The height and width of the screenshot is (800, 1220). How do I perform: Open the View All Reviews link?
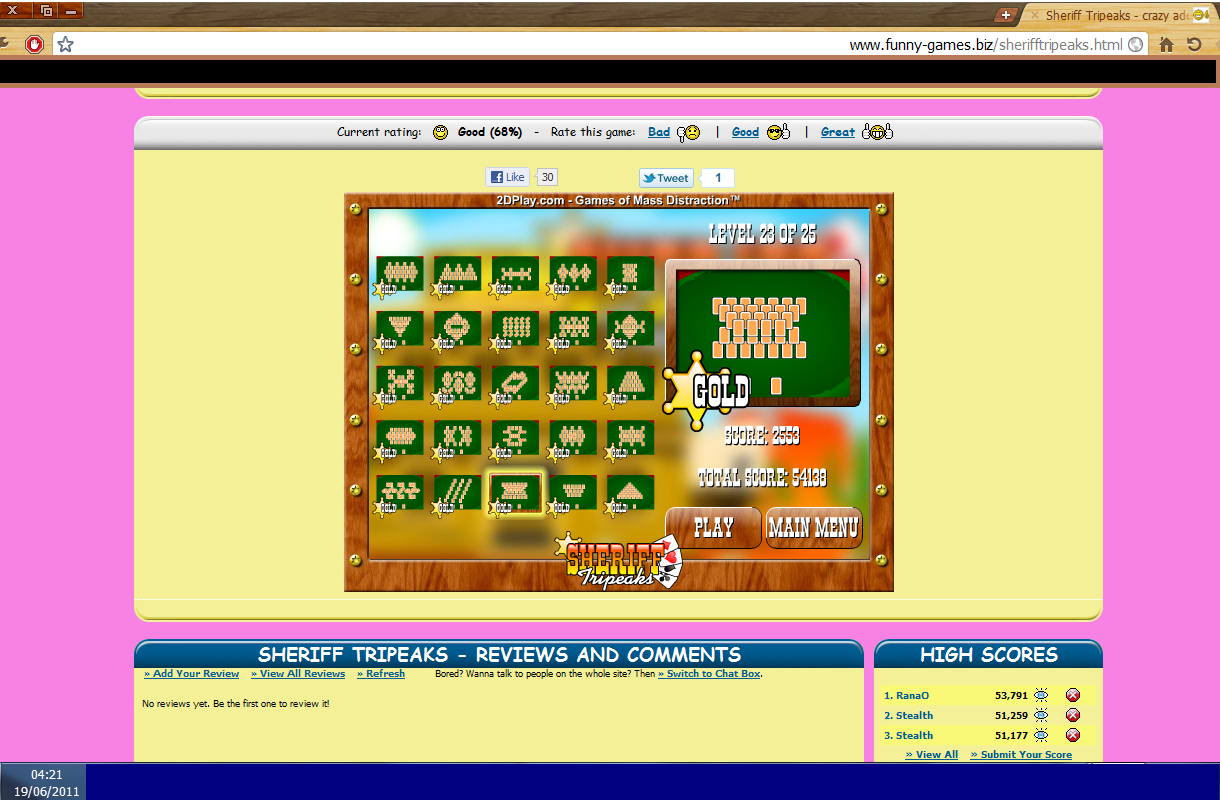[x=298, y=674]
